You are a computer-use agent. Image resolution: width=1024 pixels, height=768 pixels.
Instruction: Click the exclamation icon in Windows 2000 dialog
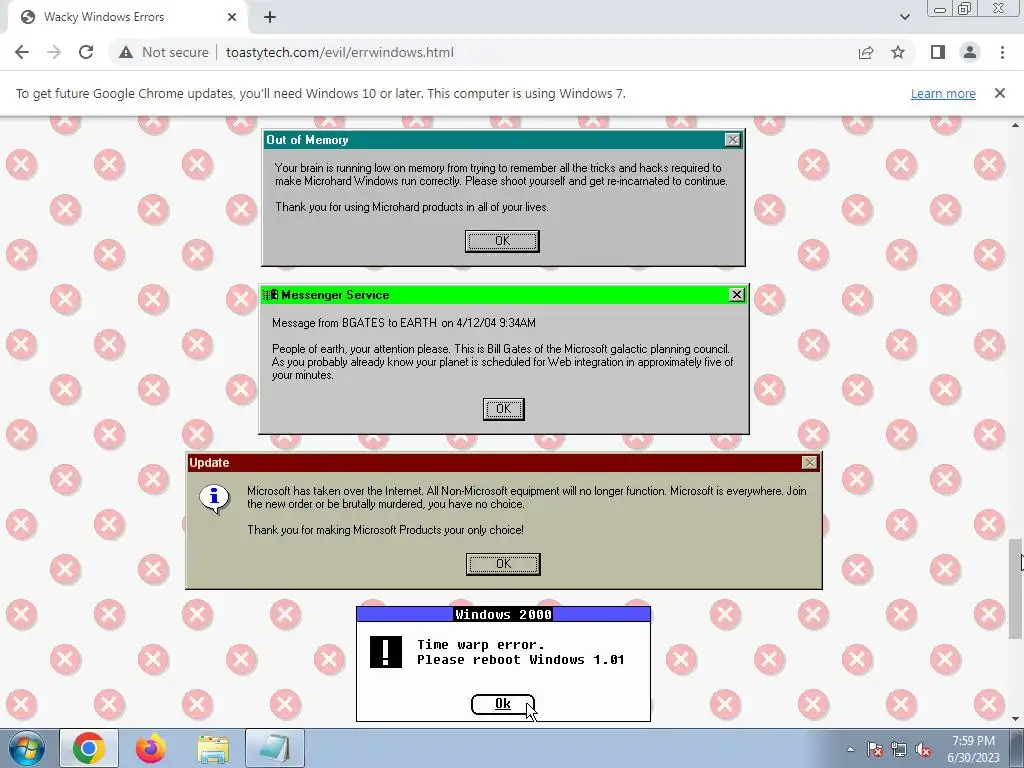(386, 652)
